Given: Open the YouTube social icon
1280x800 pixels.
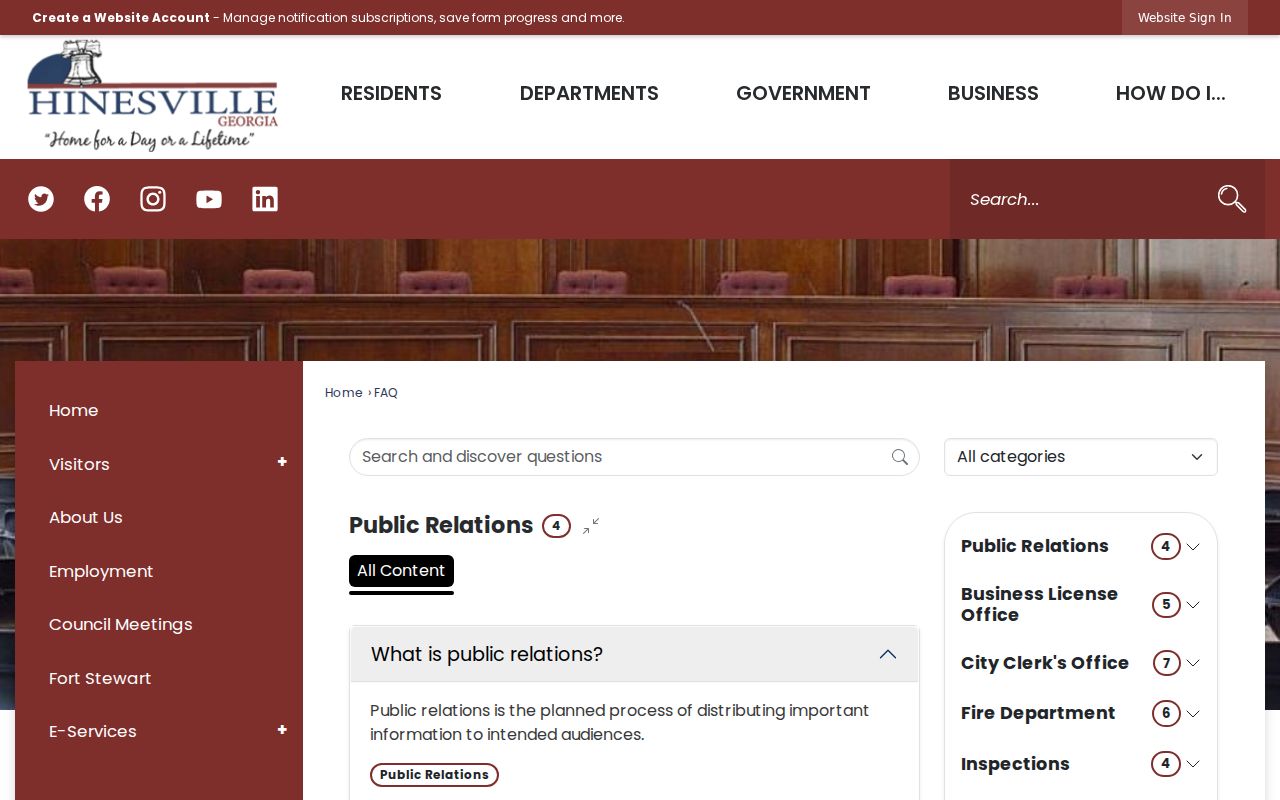Looking at the screenshot, I should (x=209, y=199).
